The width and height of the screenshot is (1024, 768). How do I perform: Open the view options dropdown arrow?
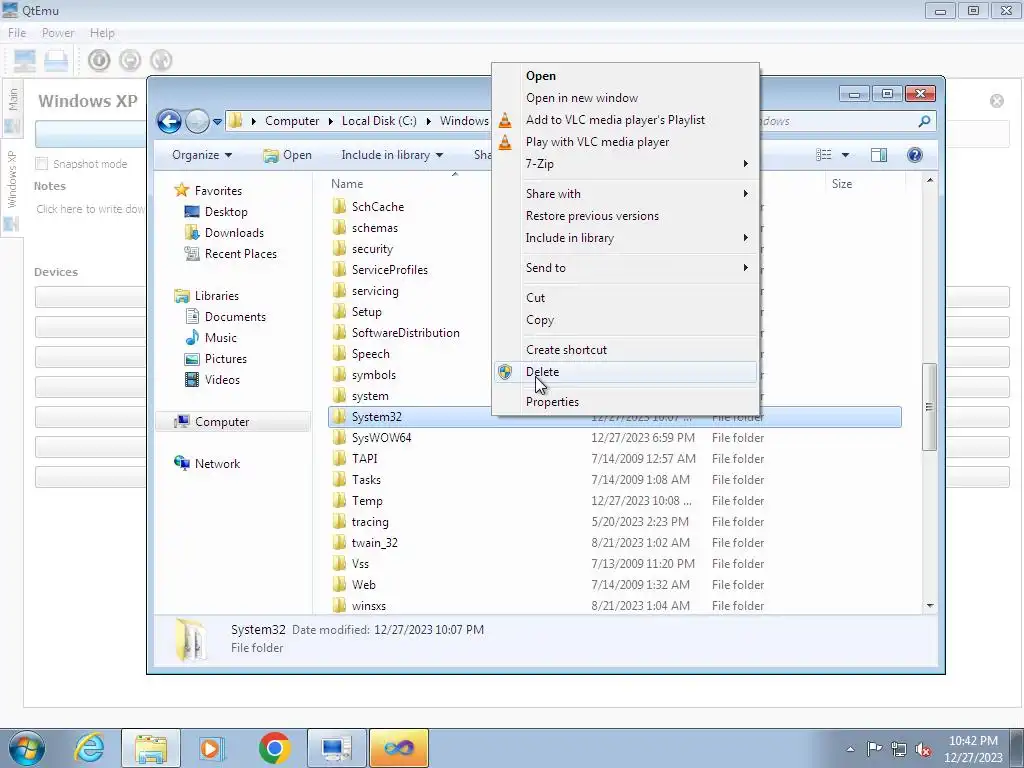845,155
